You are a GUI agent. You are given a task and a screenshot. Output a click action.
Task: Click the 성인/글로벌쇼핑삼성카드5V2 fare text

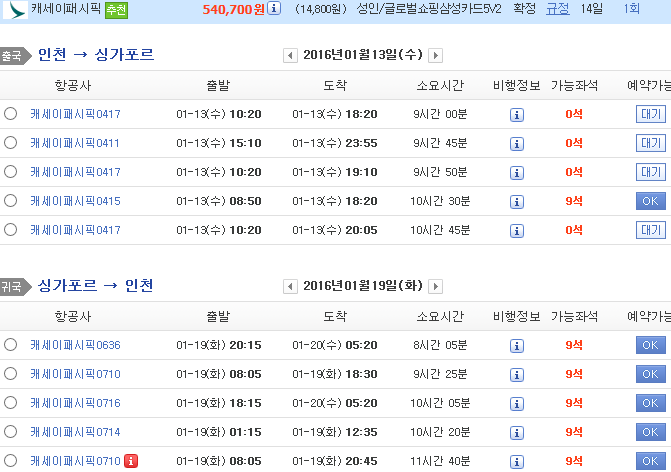(x=429, y=9)
